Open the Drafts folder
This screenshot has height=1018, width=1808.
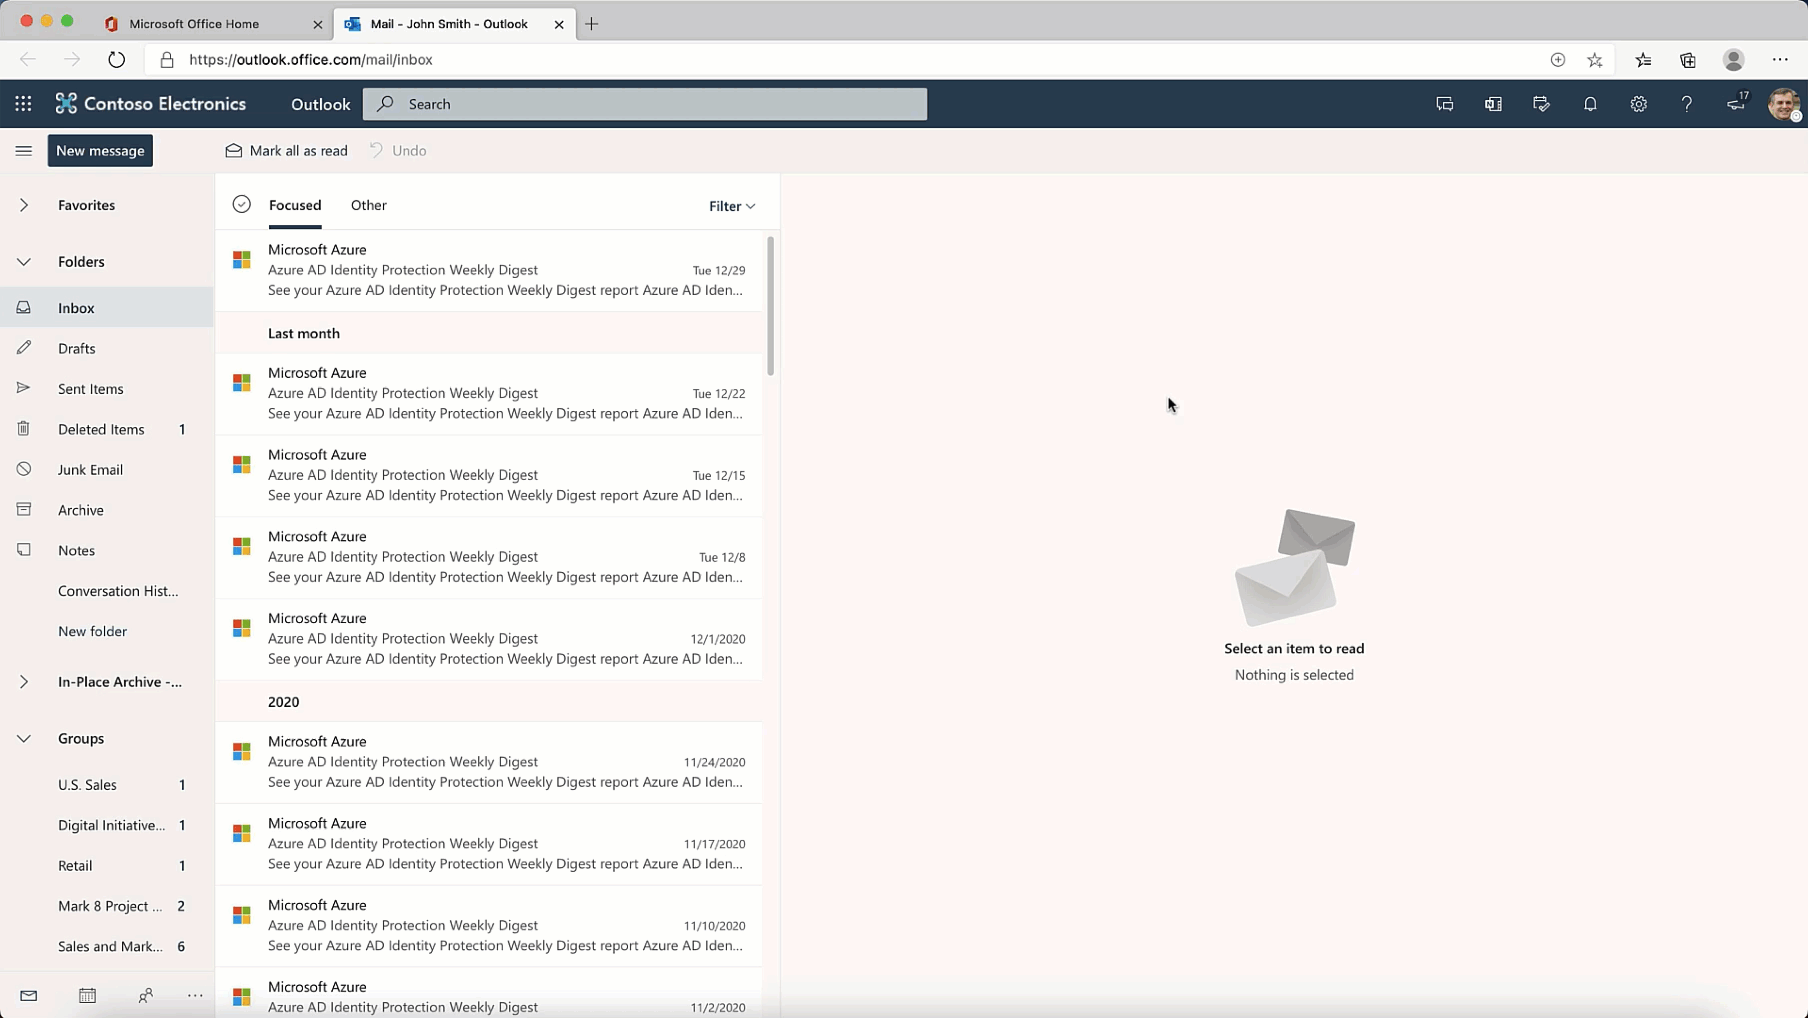(107, 349)
